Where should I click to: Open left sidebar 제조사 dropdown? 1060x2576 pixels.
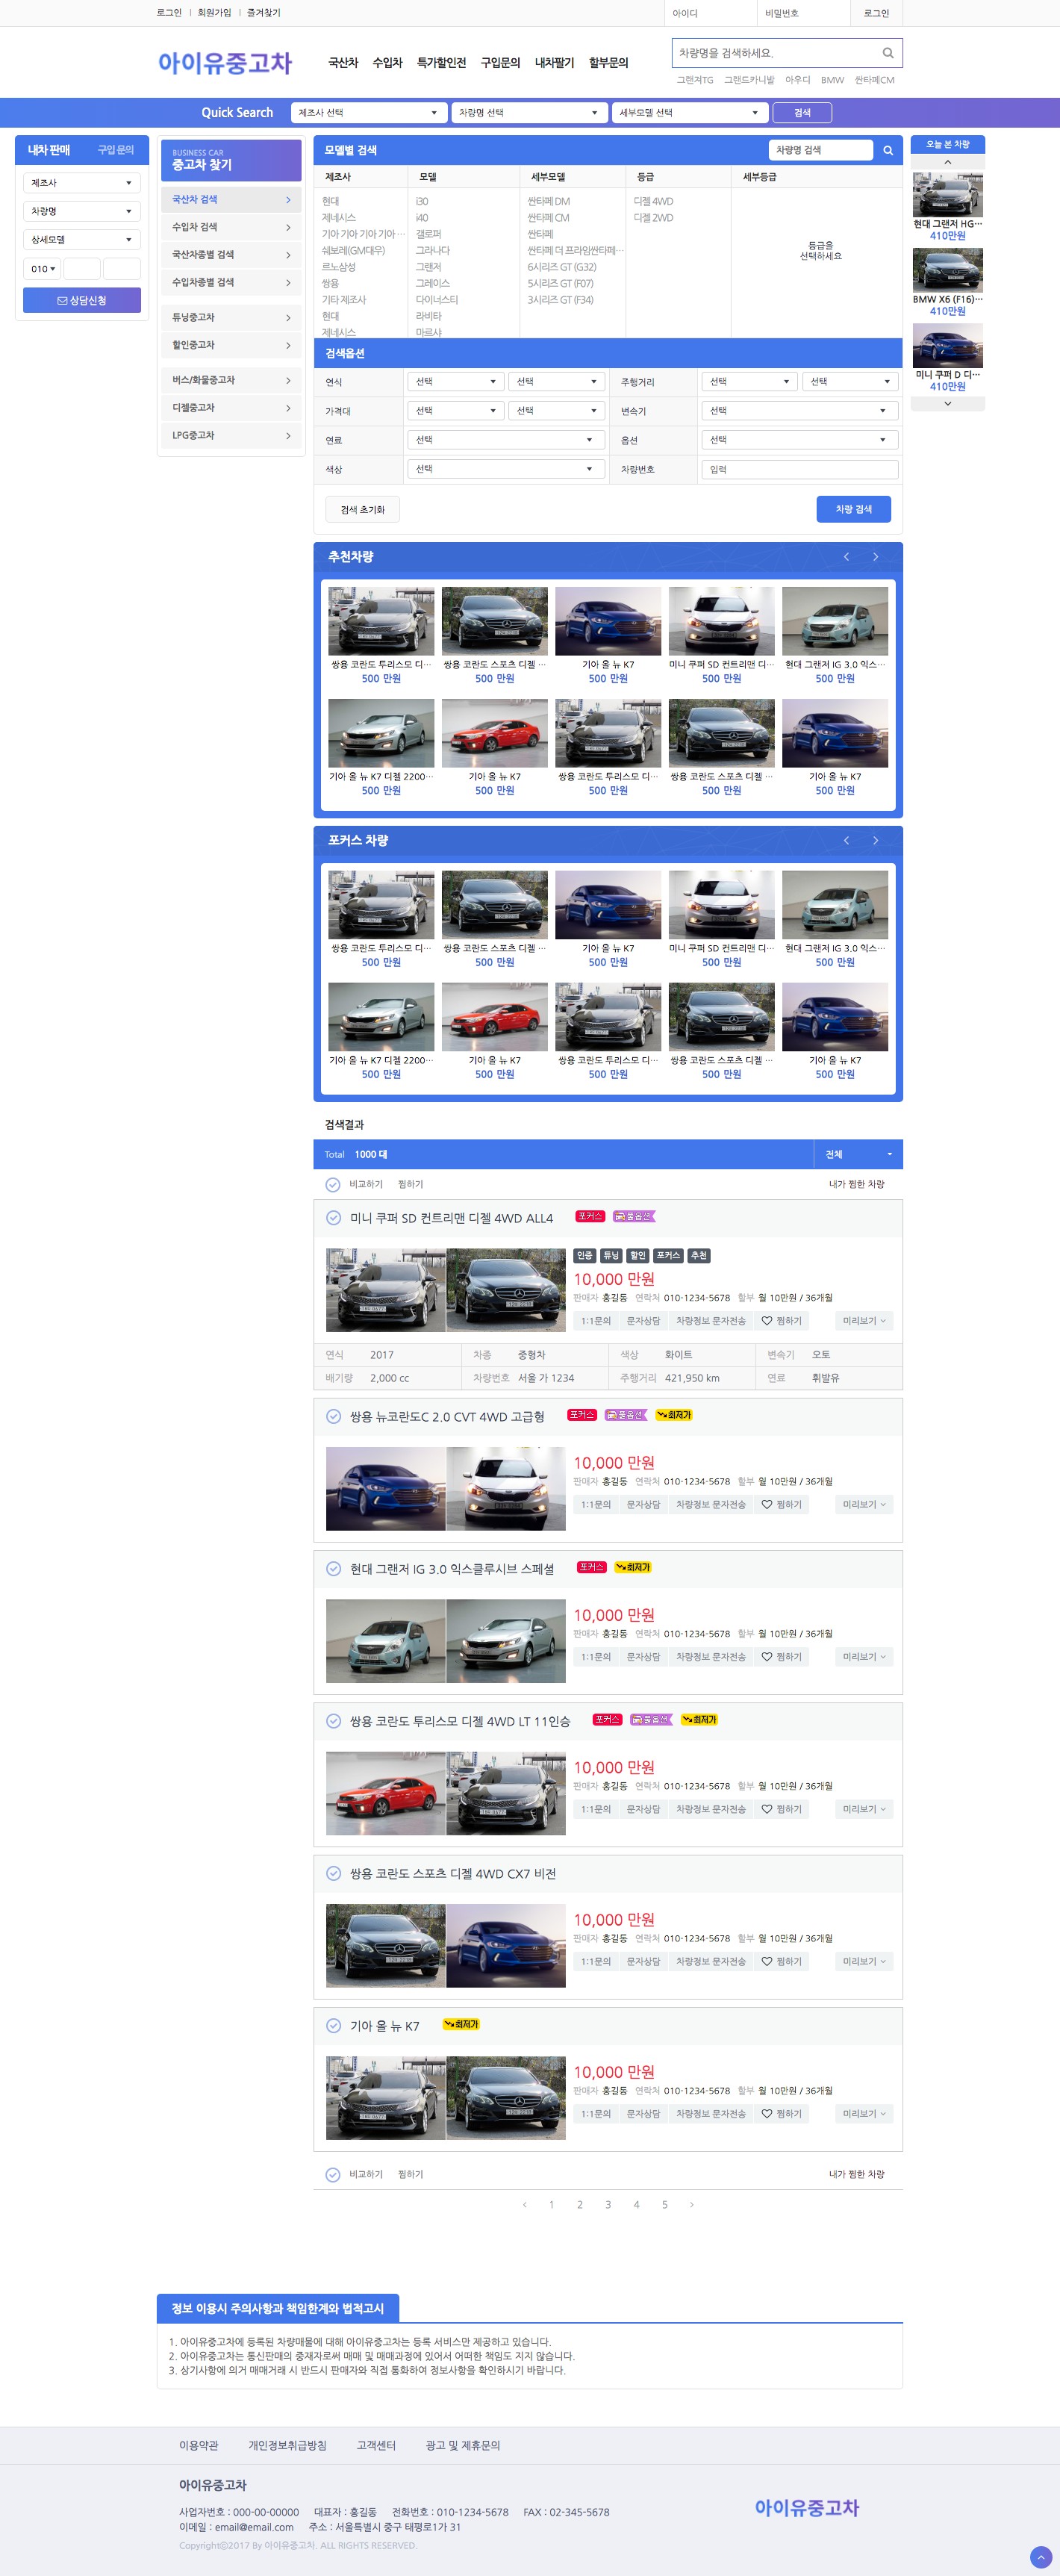click(x=82, y=183)
